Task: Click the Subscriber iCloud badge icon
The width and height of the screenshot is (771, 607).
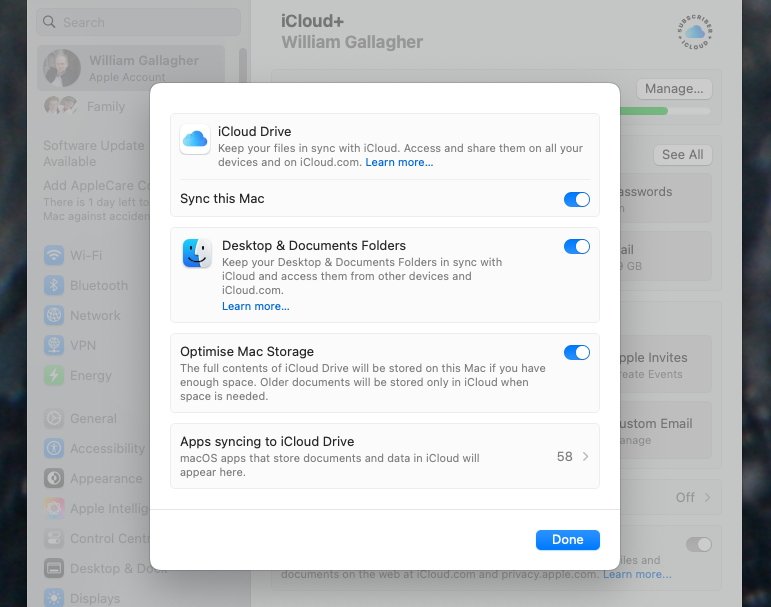Action: point(694,32)
